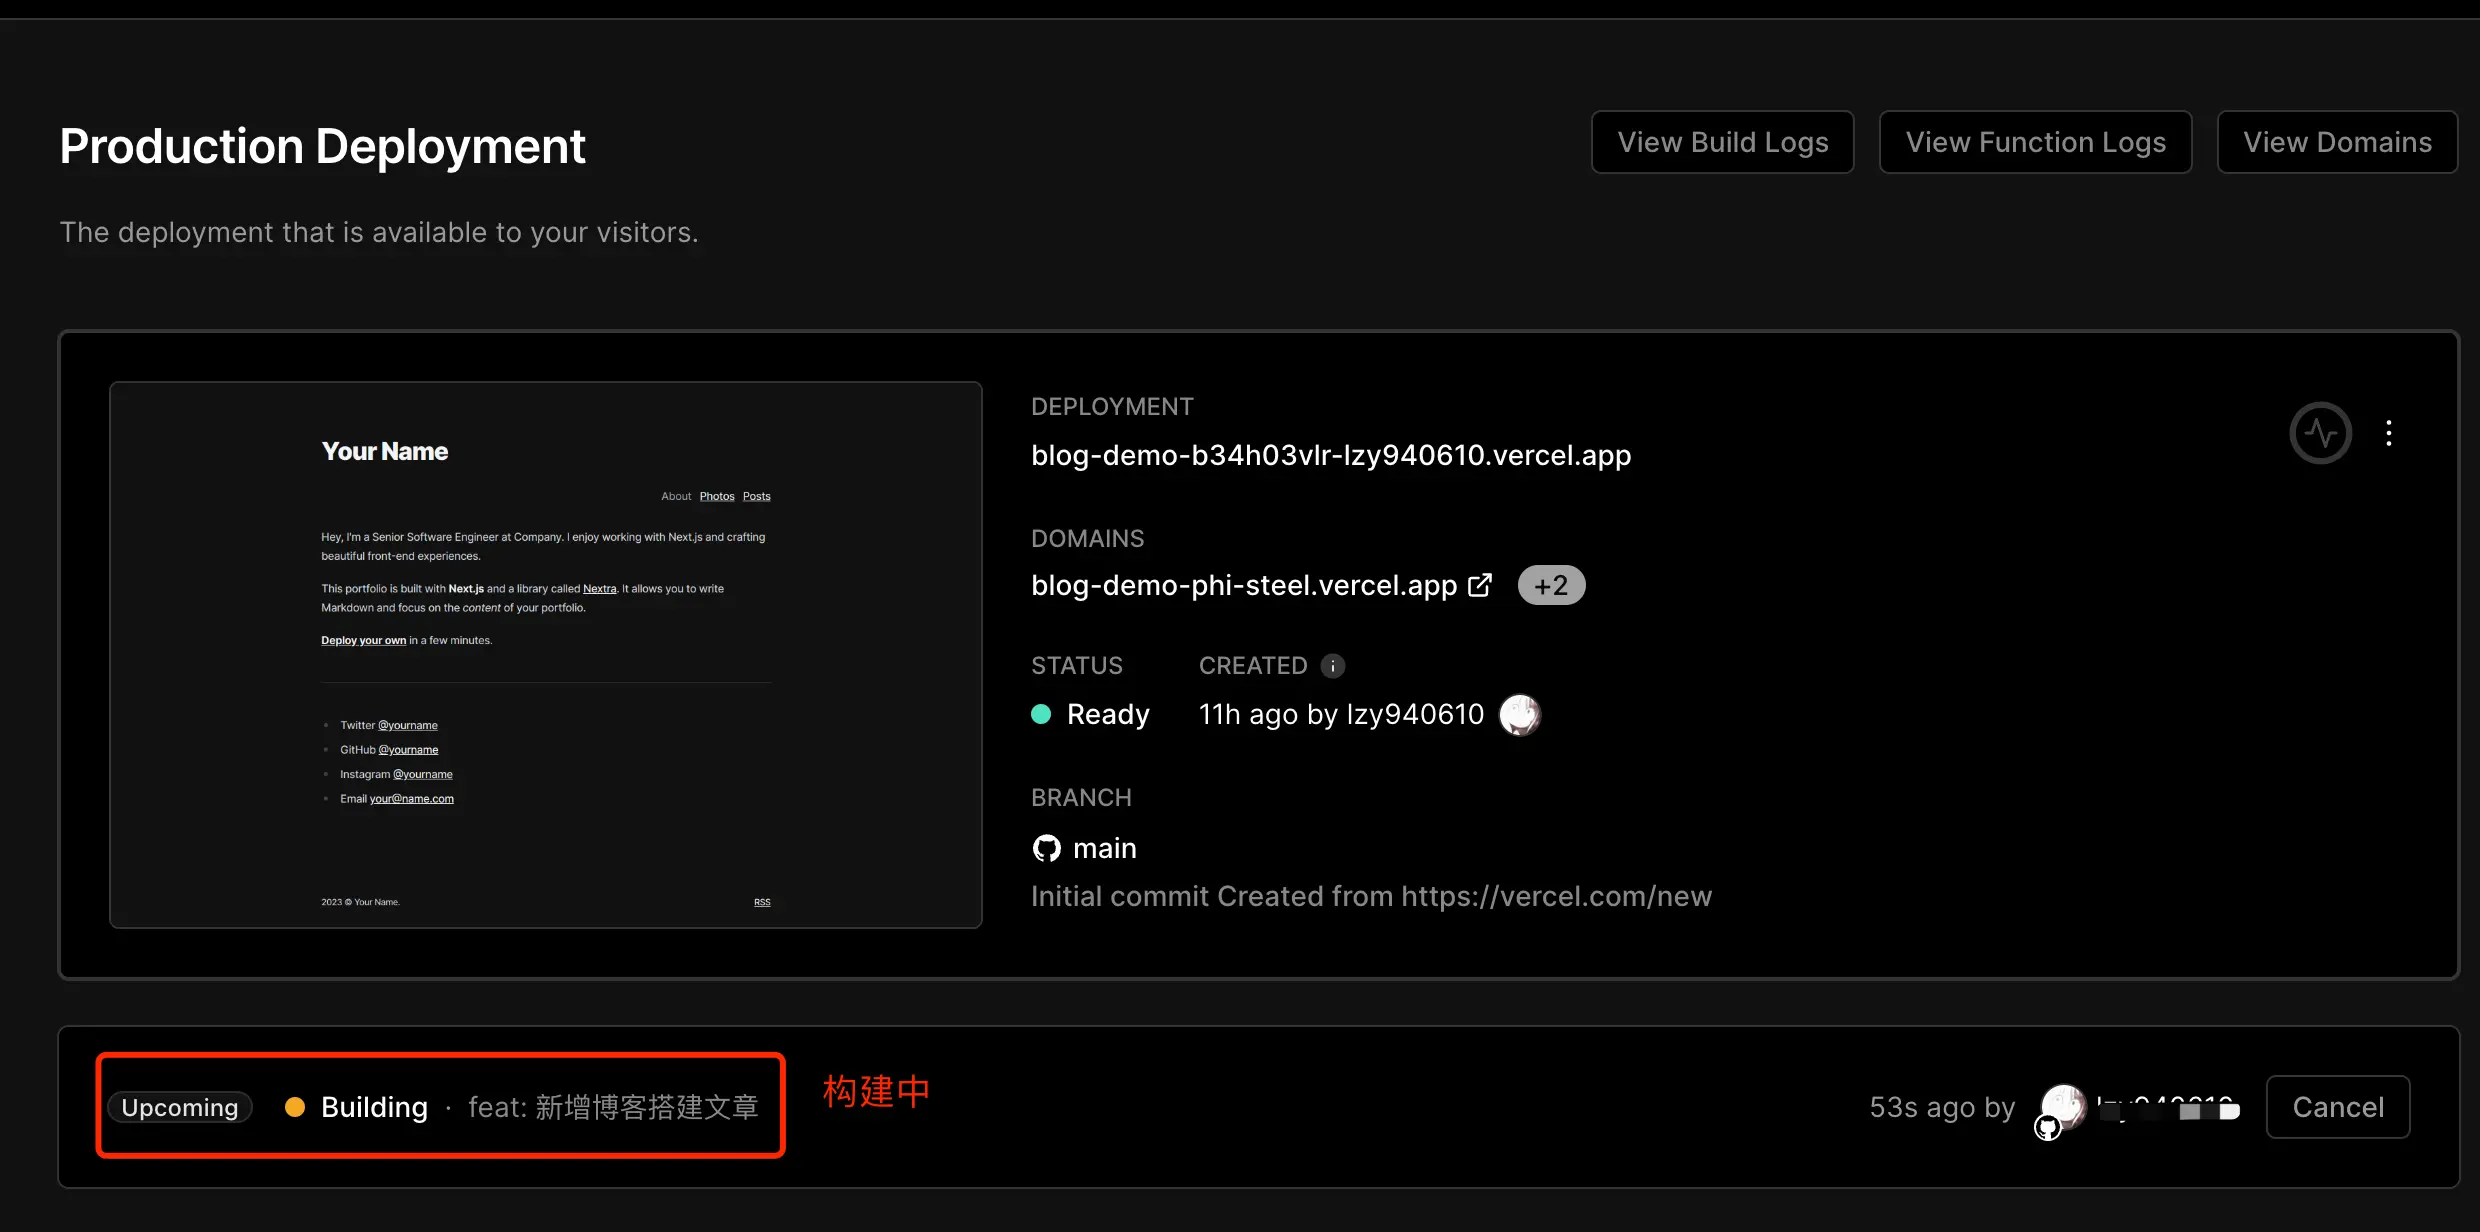Open the blog-demo-b34h03vlr deployment URL
2480x1232 pixels.
click(x=1330, y=455)
